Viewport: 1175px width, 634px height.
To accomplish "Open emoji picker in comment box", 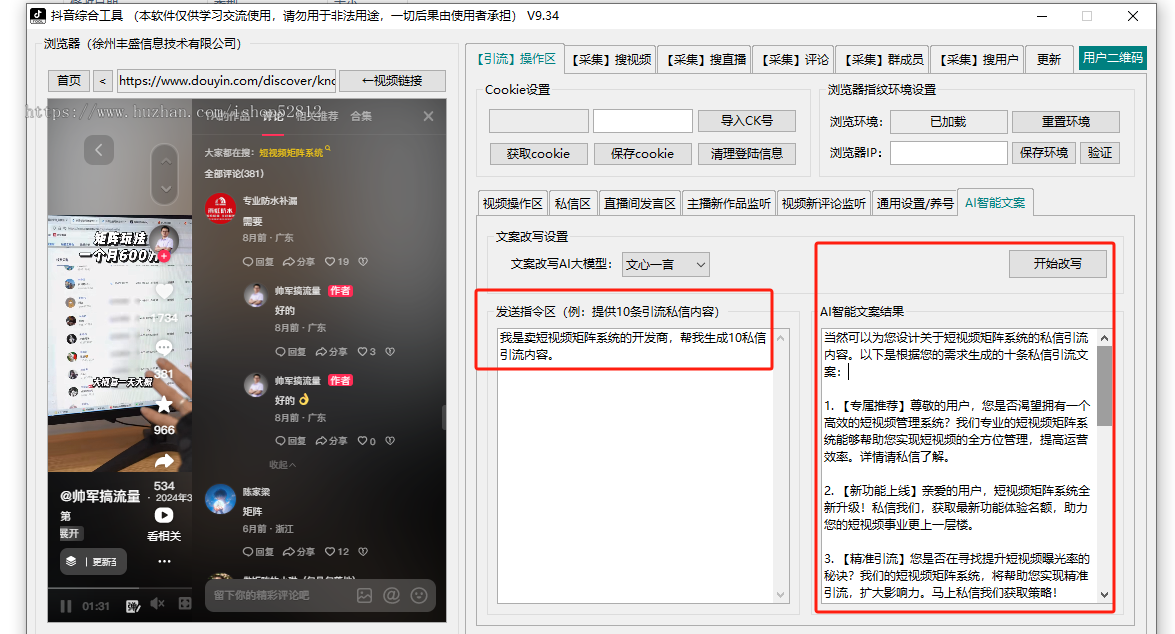I will tap(419, 595).
